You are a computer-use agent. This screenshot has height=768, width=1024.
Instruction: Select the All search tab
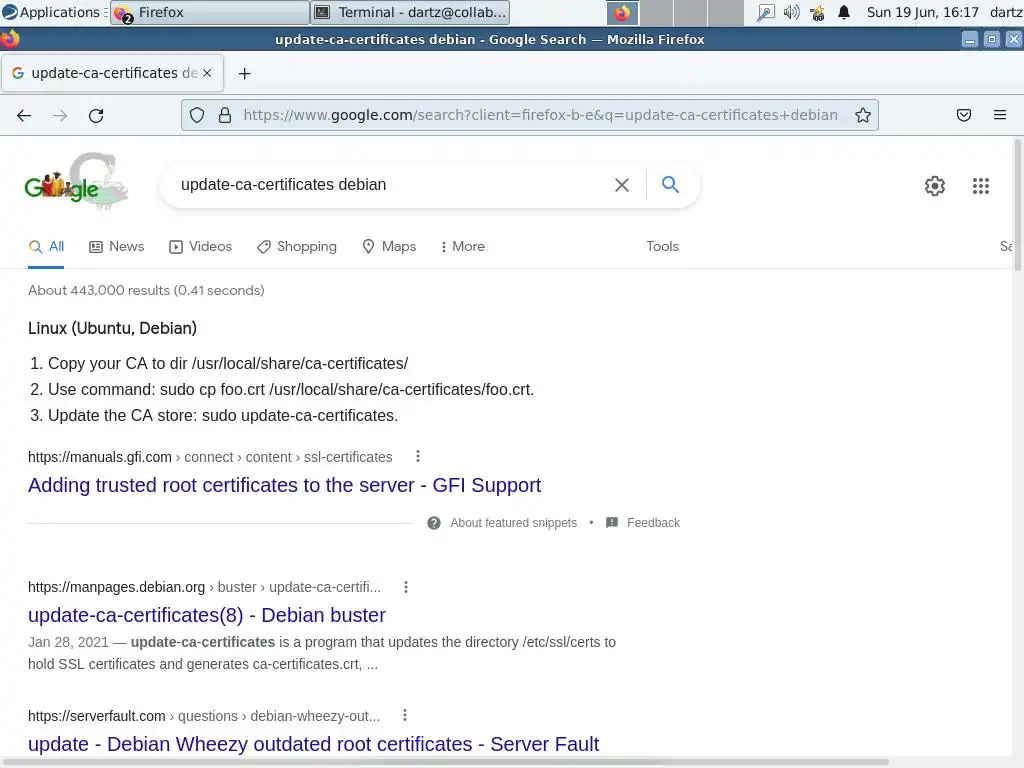46,247
